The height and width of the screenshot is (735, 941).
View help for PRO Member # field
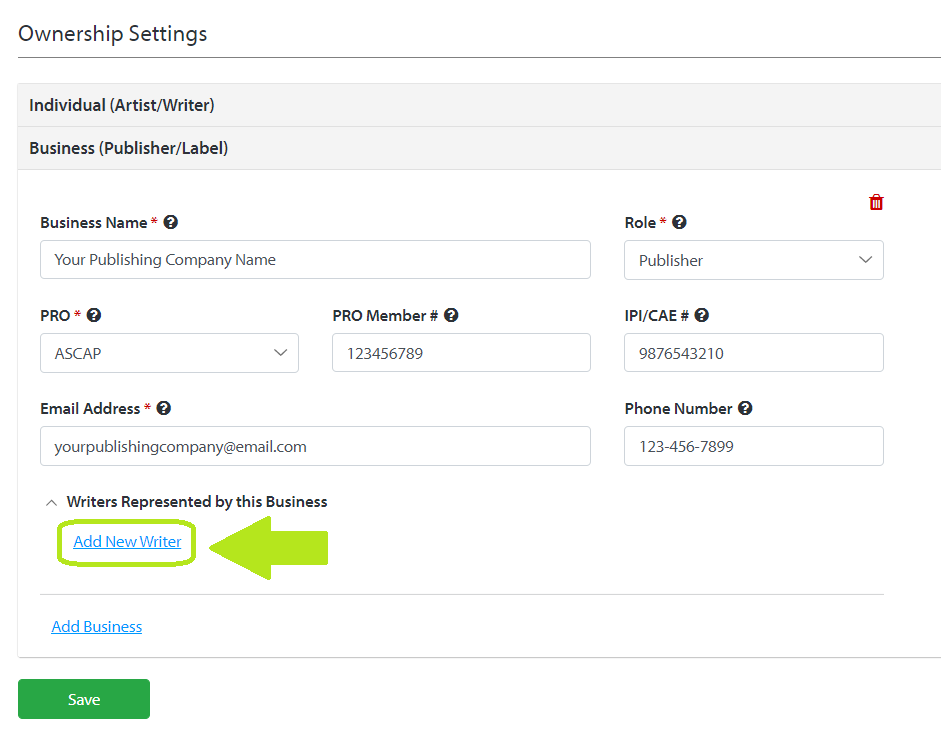click(x=451, y=315)
